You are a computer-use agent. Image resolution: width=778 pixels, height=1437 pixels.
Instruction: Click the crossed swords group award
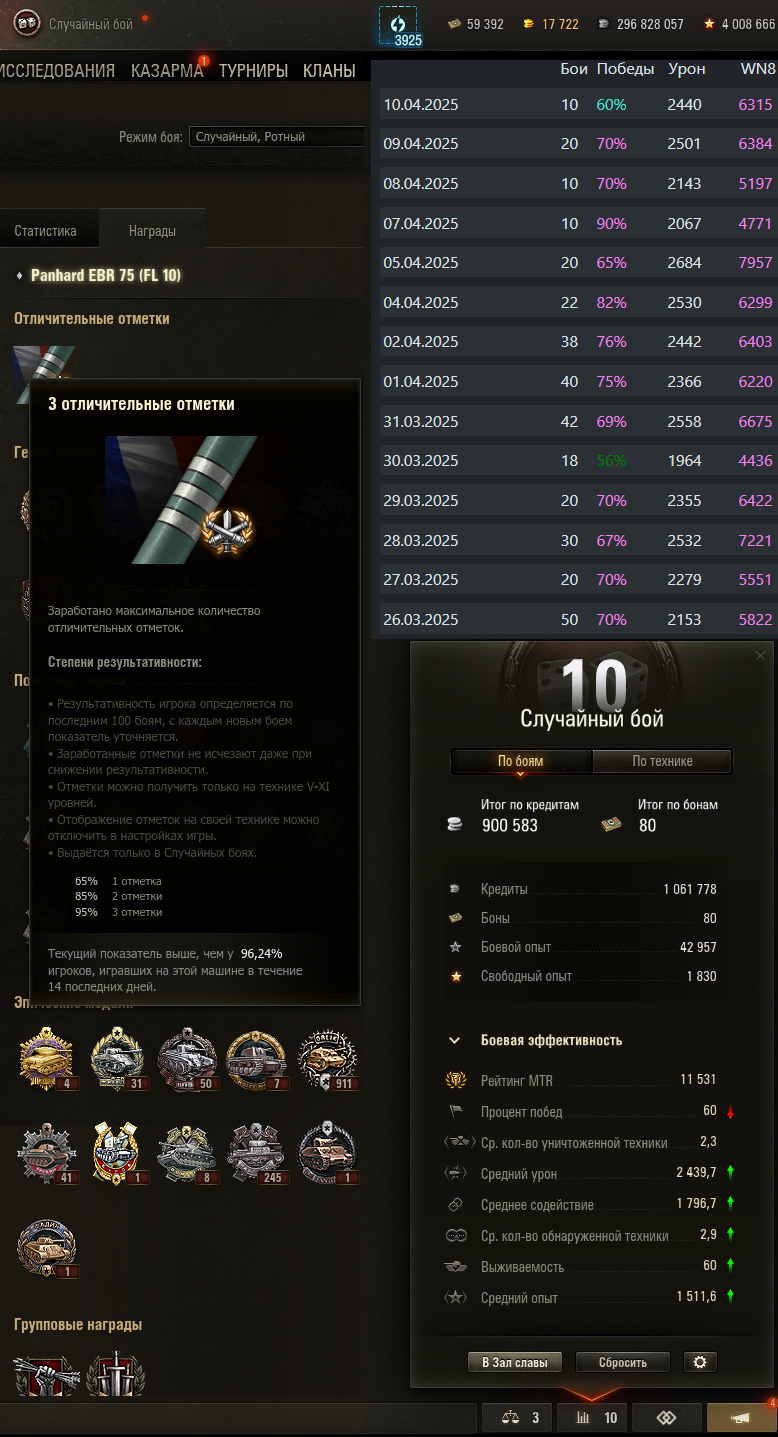(116, 1375)
